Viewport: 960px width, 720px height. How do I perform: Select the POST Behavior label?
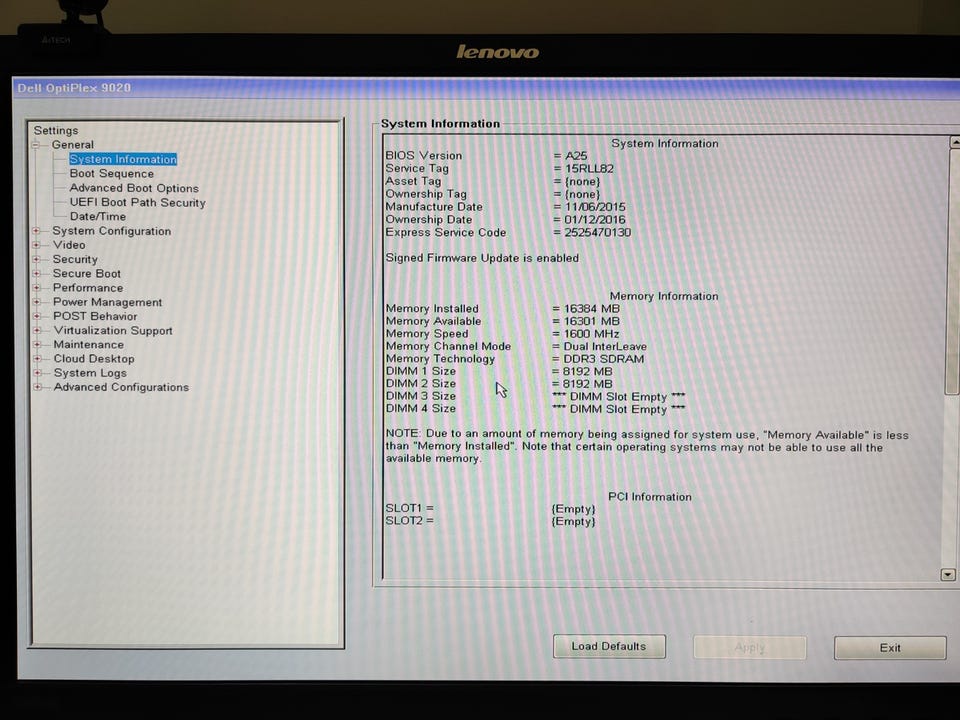click(95, 316)
